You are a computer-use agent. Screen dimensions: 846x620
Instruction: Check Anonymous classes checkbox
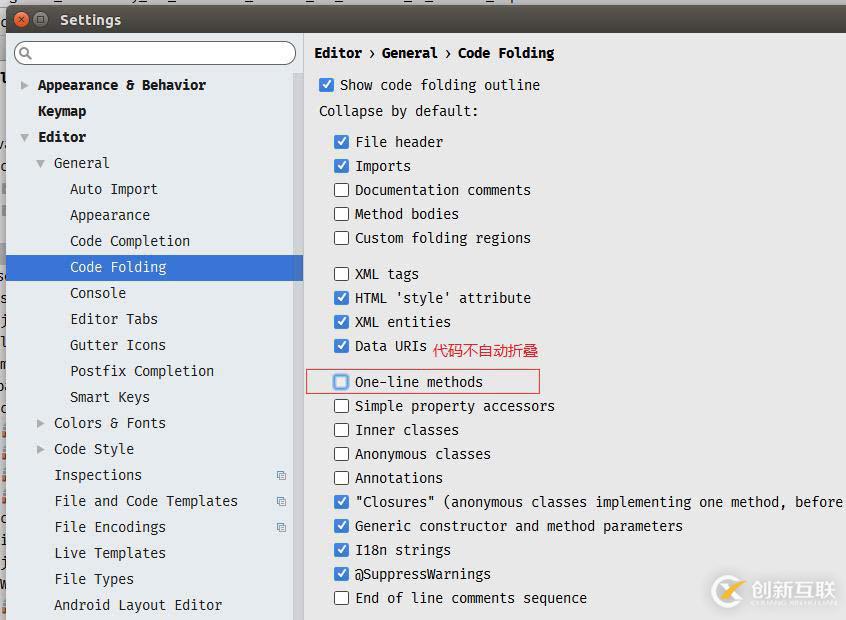[x=342, y=454]
